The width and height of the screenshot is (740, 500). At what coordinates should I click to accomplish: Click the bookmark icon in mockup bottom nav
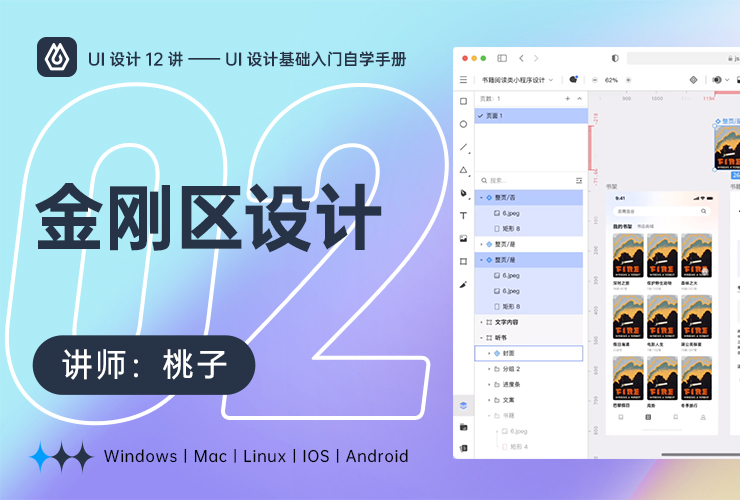tap(675, 417)
